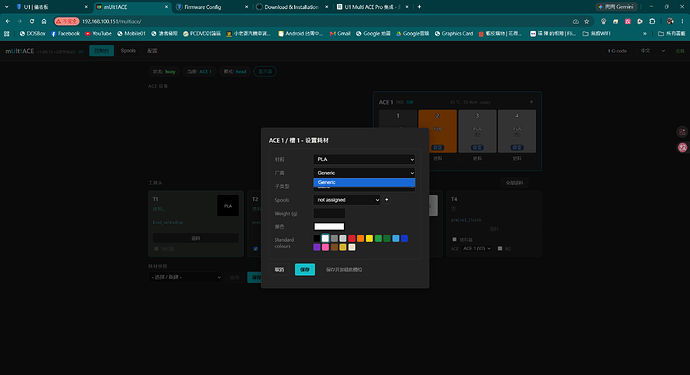Click the wide button in the T1 card

click(x=196, y=238)
